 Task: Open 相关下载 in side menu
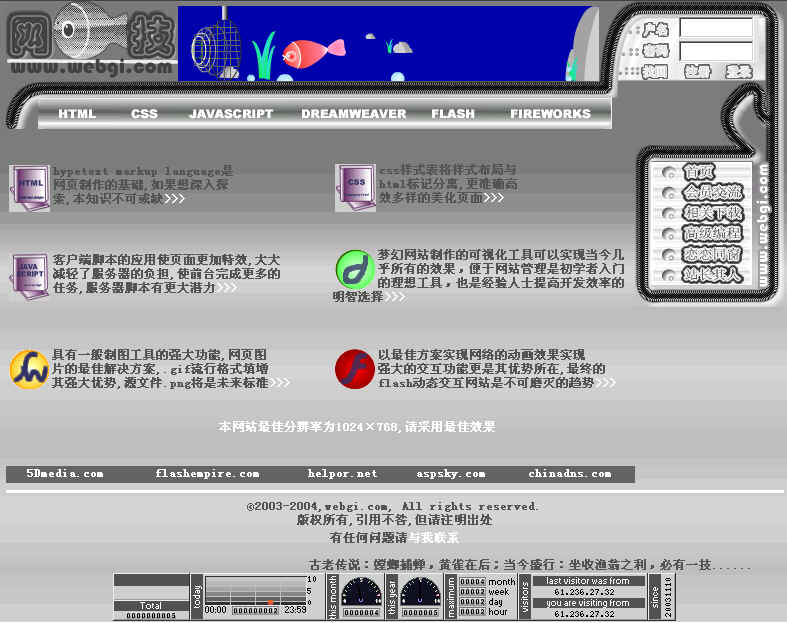coord(712,213)
